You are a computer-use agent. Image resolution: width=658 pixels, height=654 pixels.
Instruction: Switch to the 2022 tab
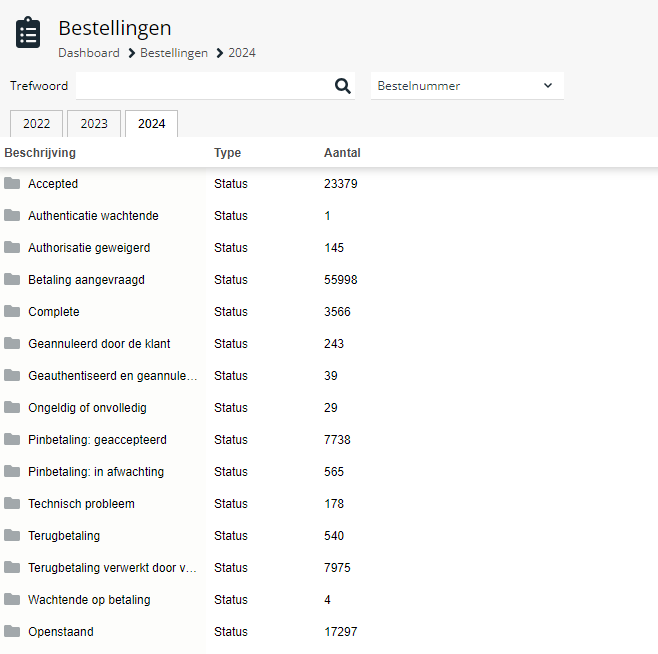click(37, 124)
